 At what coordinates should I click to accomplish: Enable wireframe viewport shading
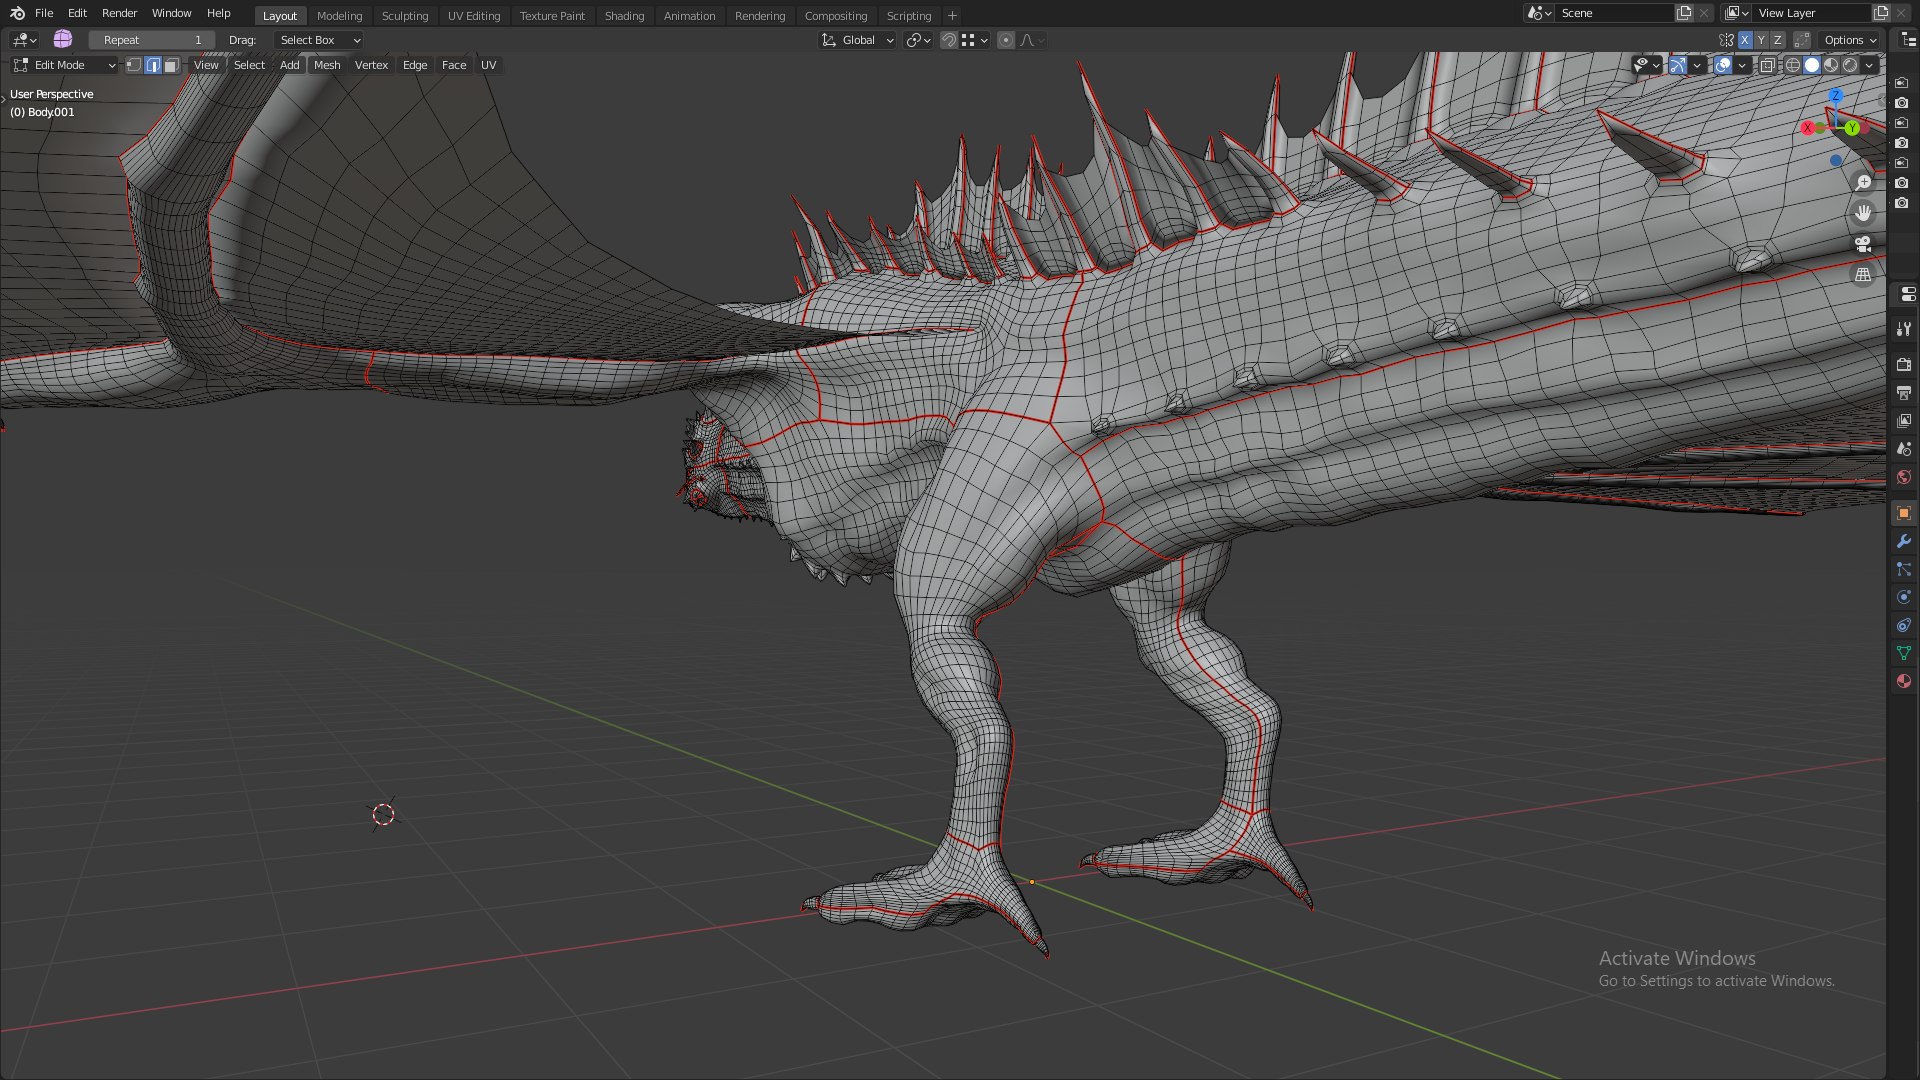[1793, 65]
